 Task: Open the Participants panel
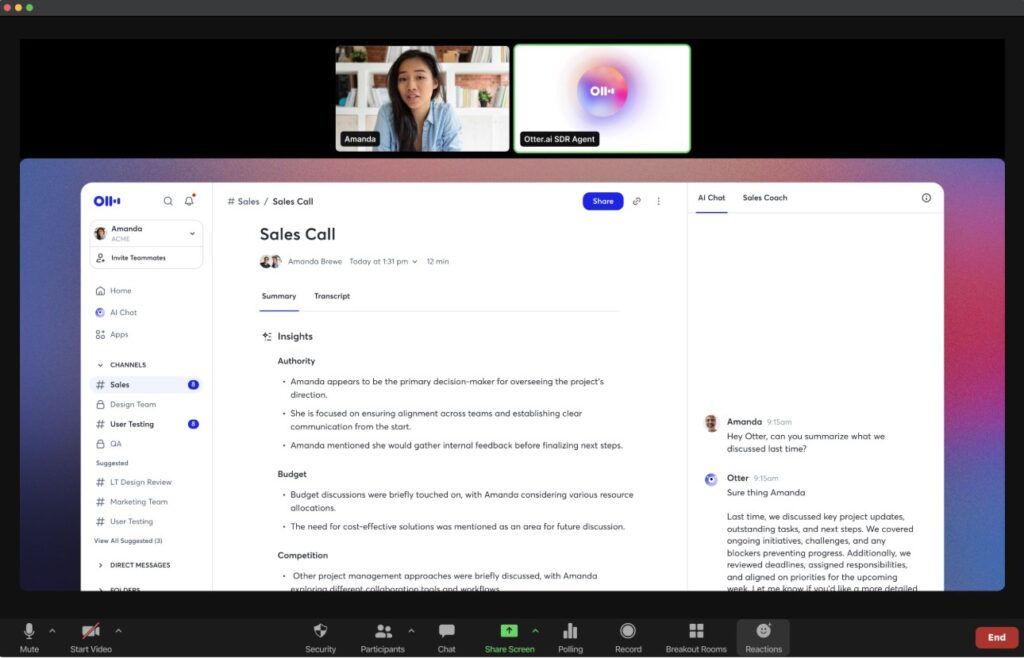(x=383, y=637)
